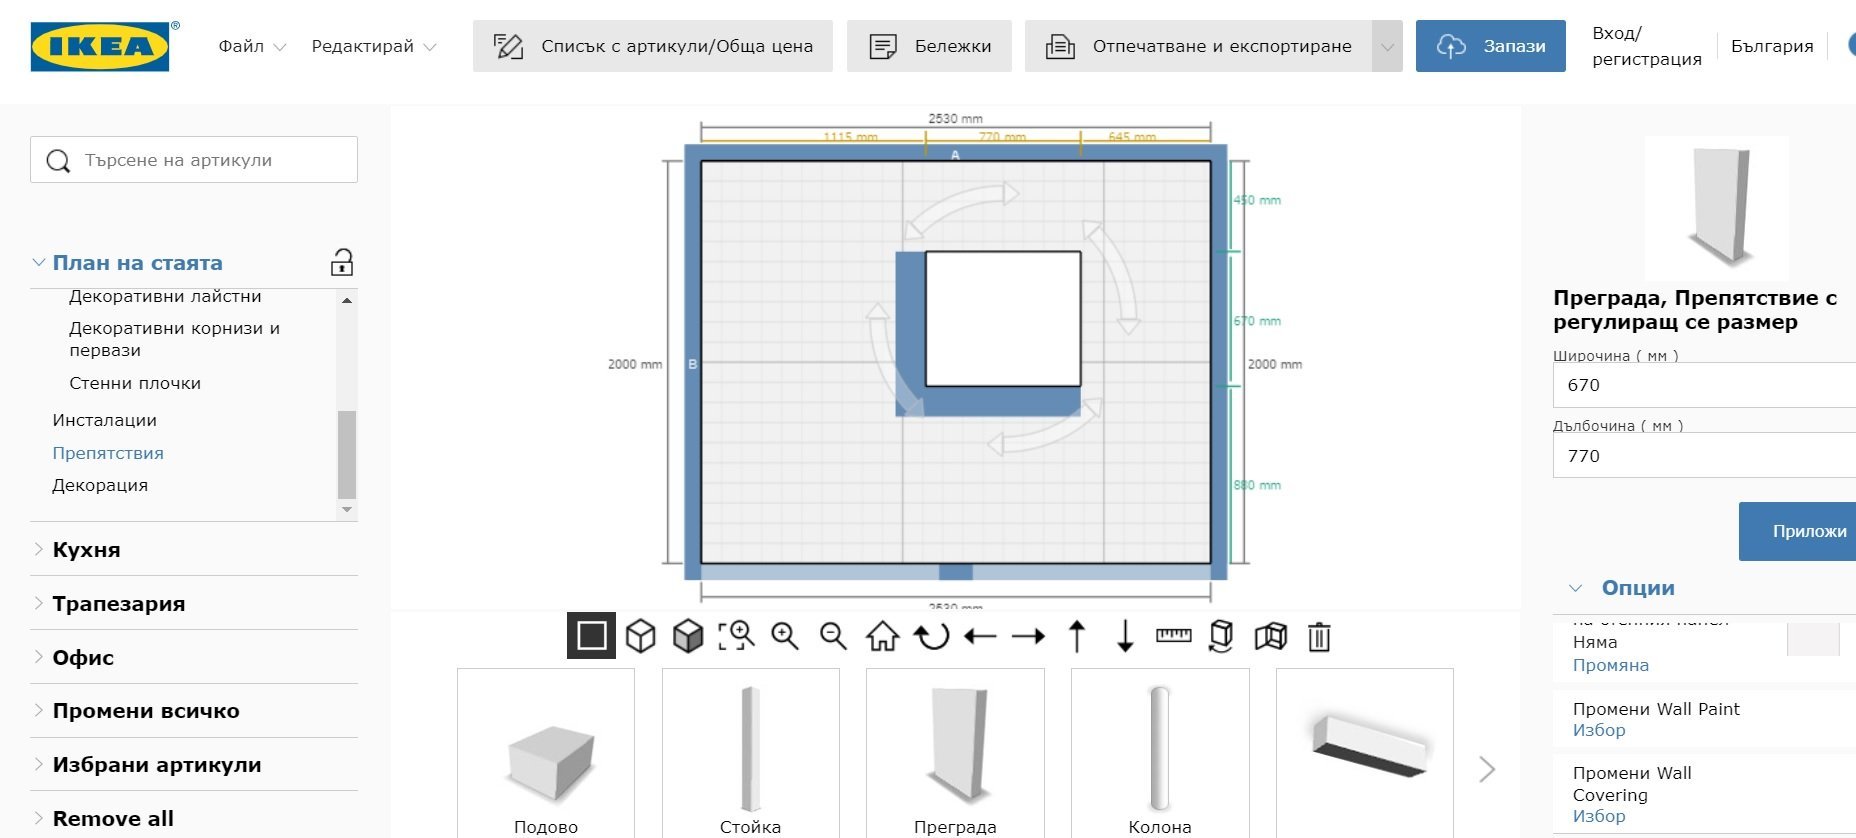Open the print and export dropdown arrow
Image resolution: width=1856 pixels, height=838 pixels.
(x=1387, y=46)
